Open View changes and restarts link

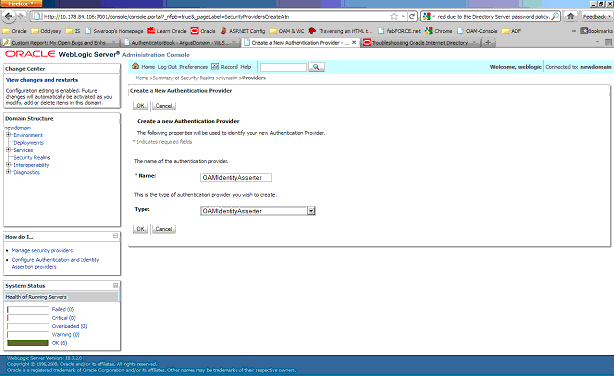click(42, 80)
